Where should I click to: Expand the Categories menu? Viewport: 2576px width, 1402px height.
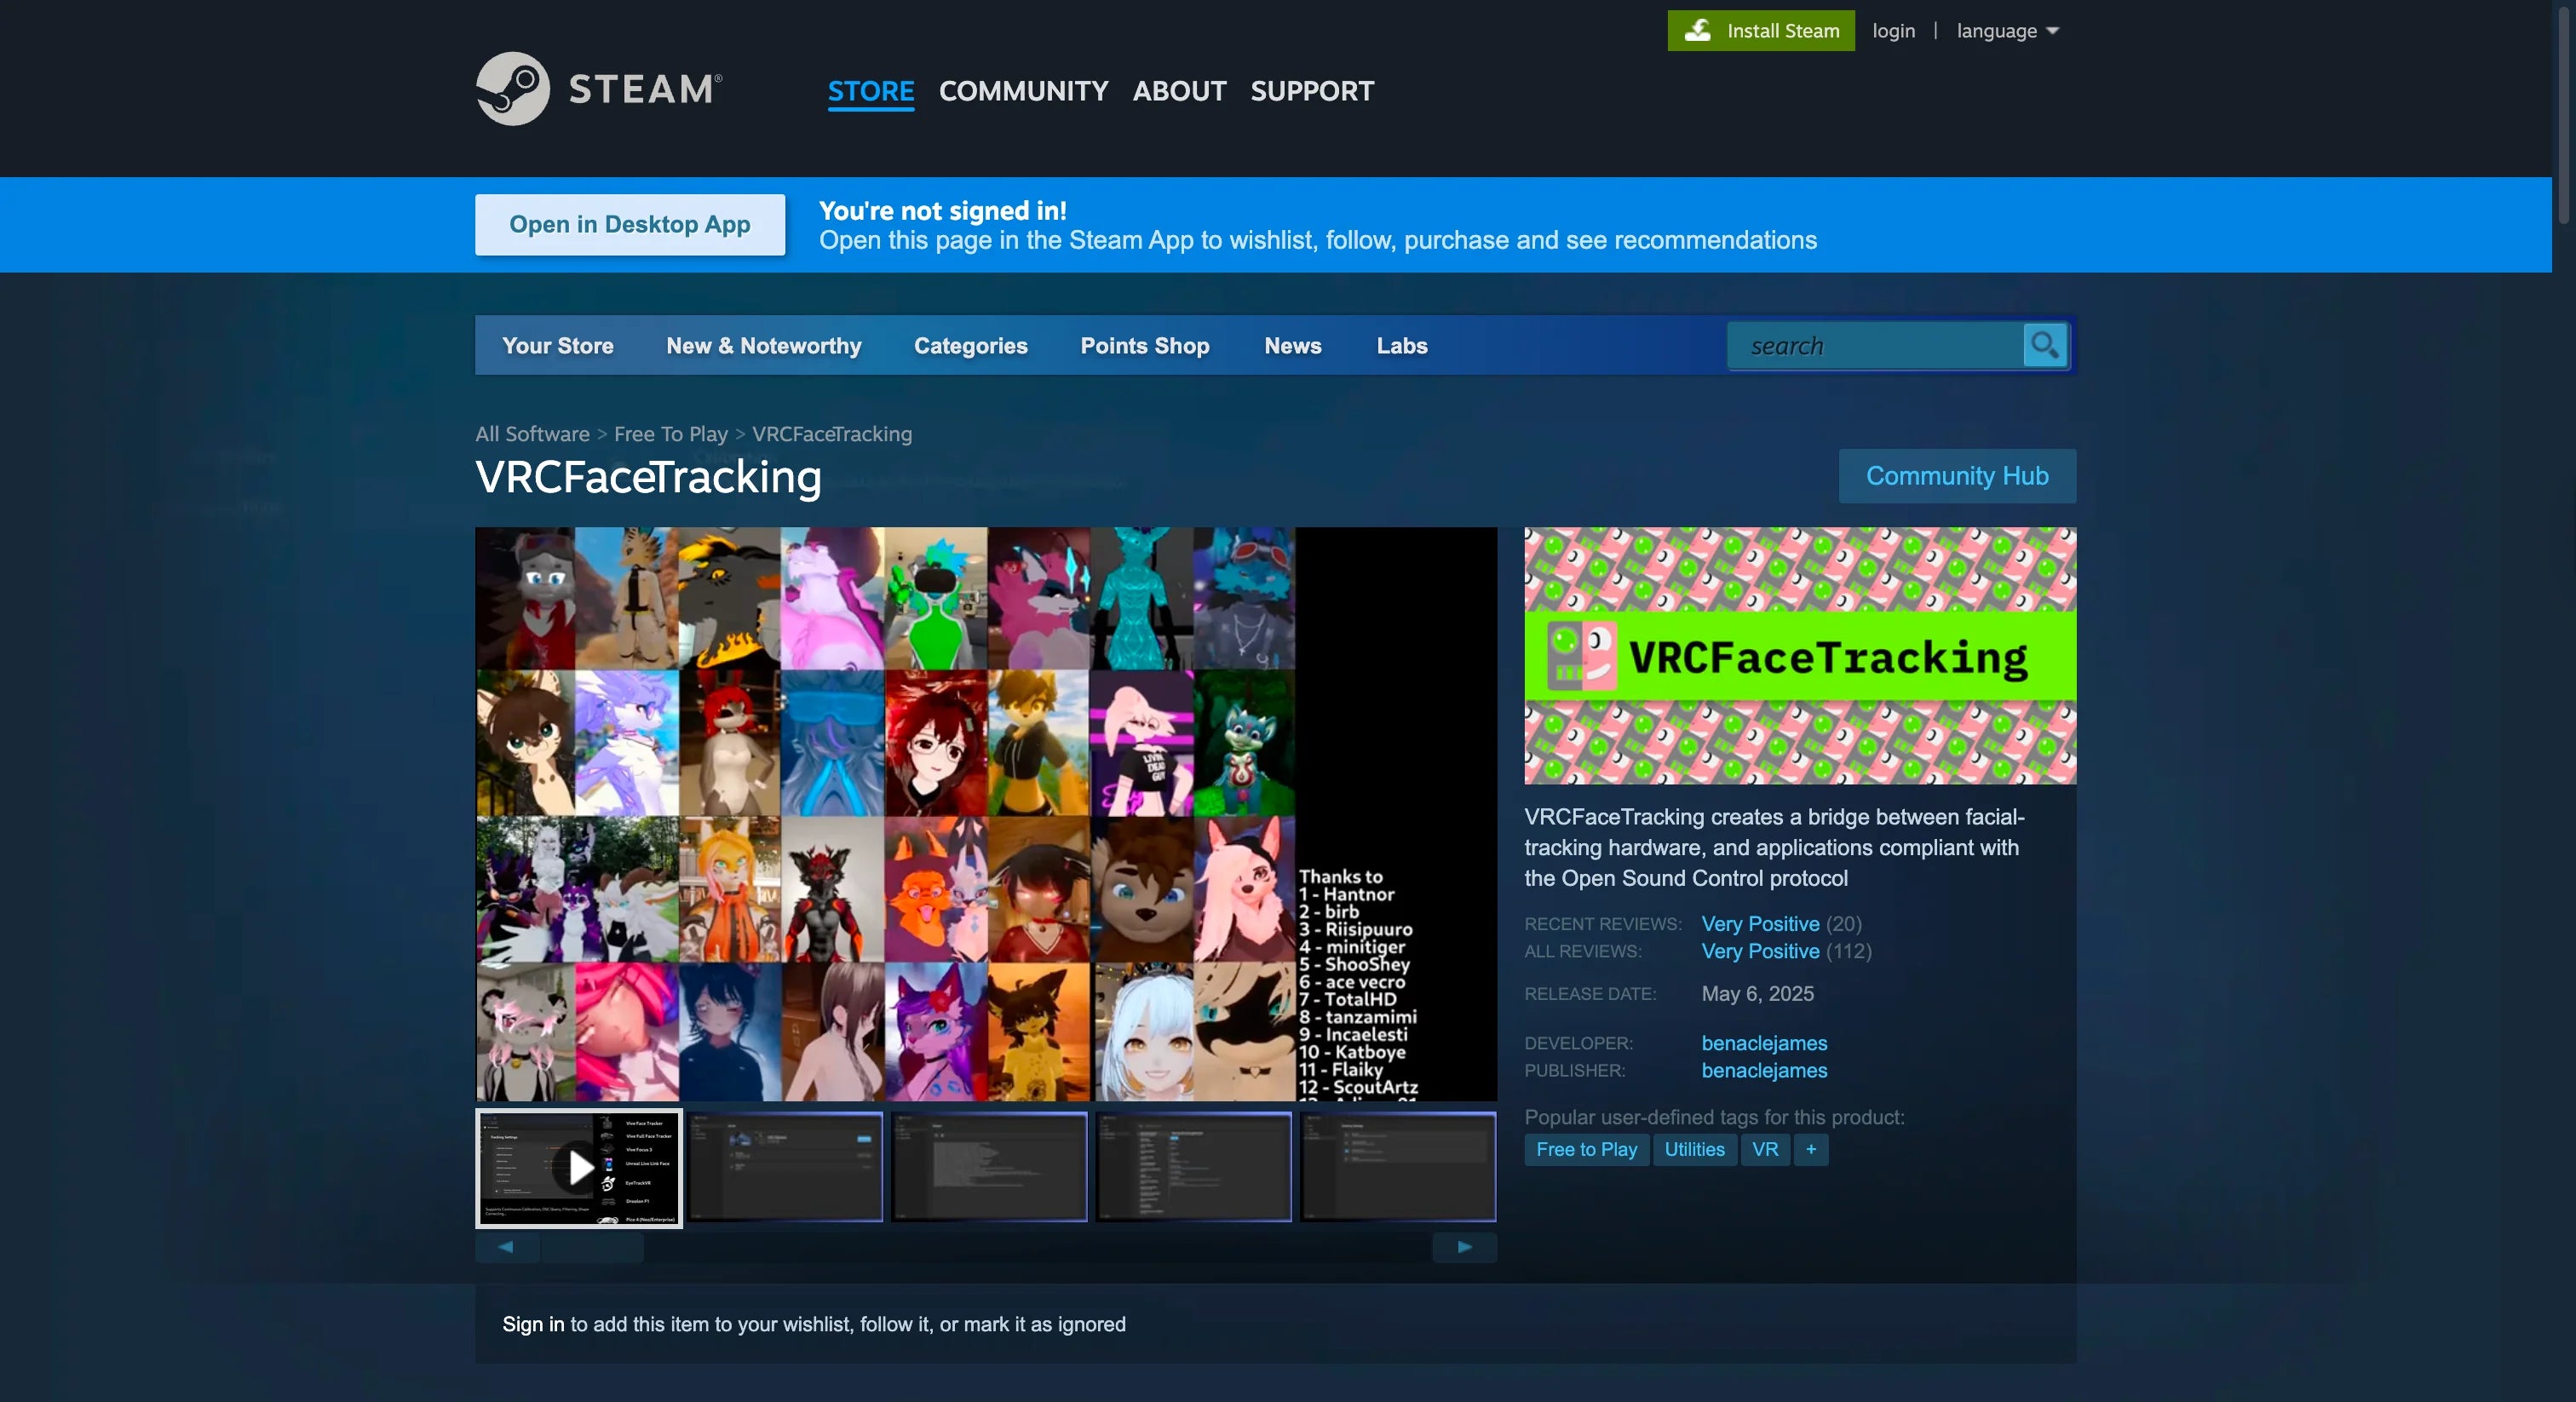[x=970, y=346]
